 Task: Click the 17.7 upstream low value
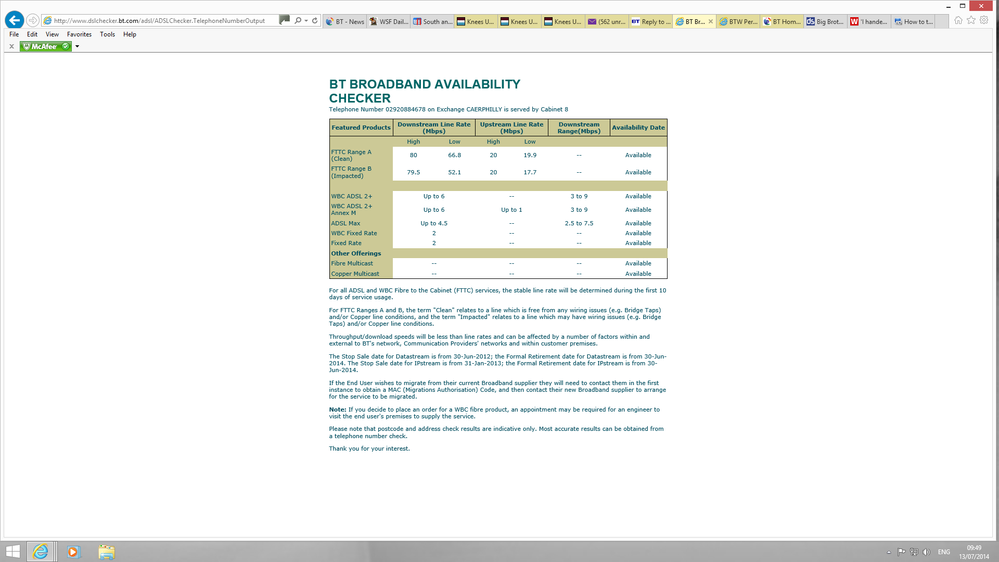click(x=530, y=173)
